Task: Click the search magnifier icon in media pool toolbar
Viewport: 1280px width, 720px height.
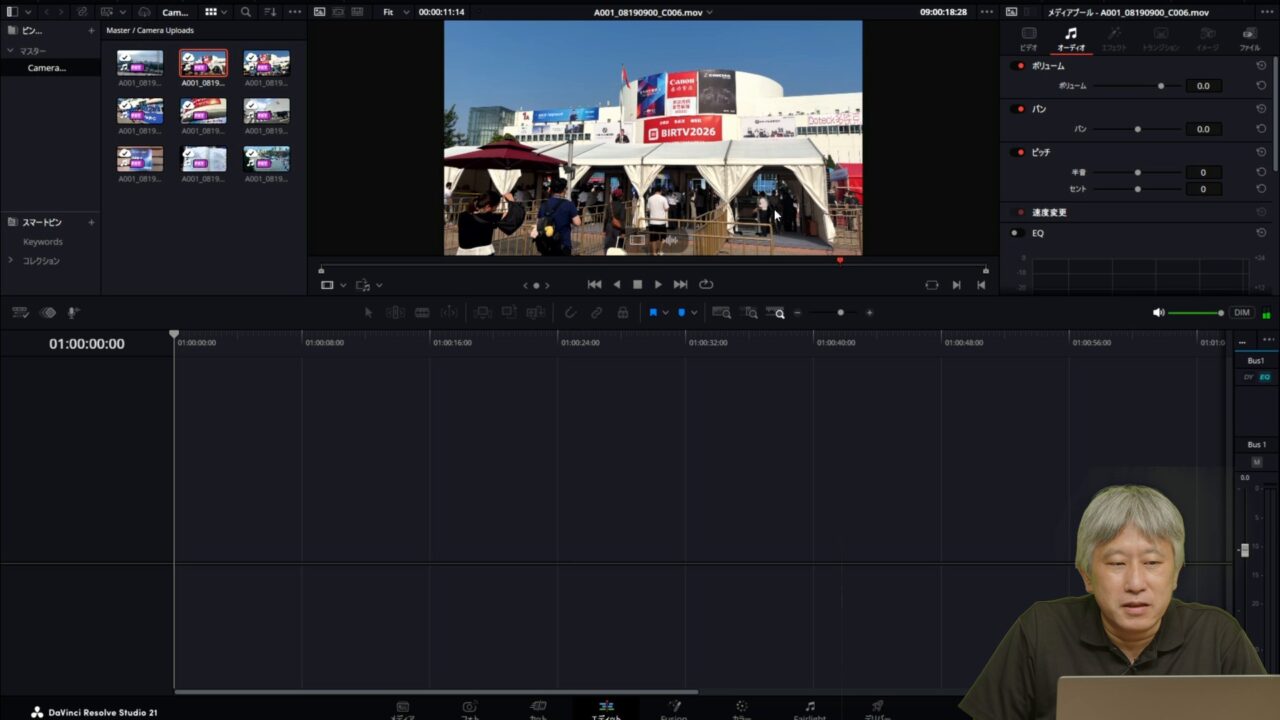Action: [x=246, y=12]
